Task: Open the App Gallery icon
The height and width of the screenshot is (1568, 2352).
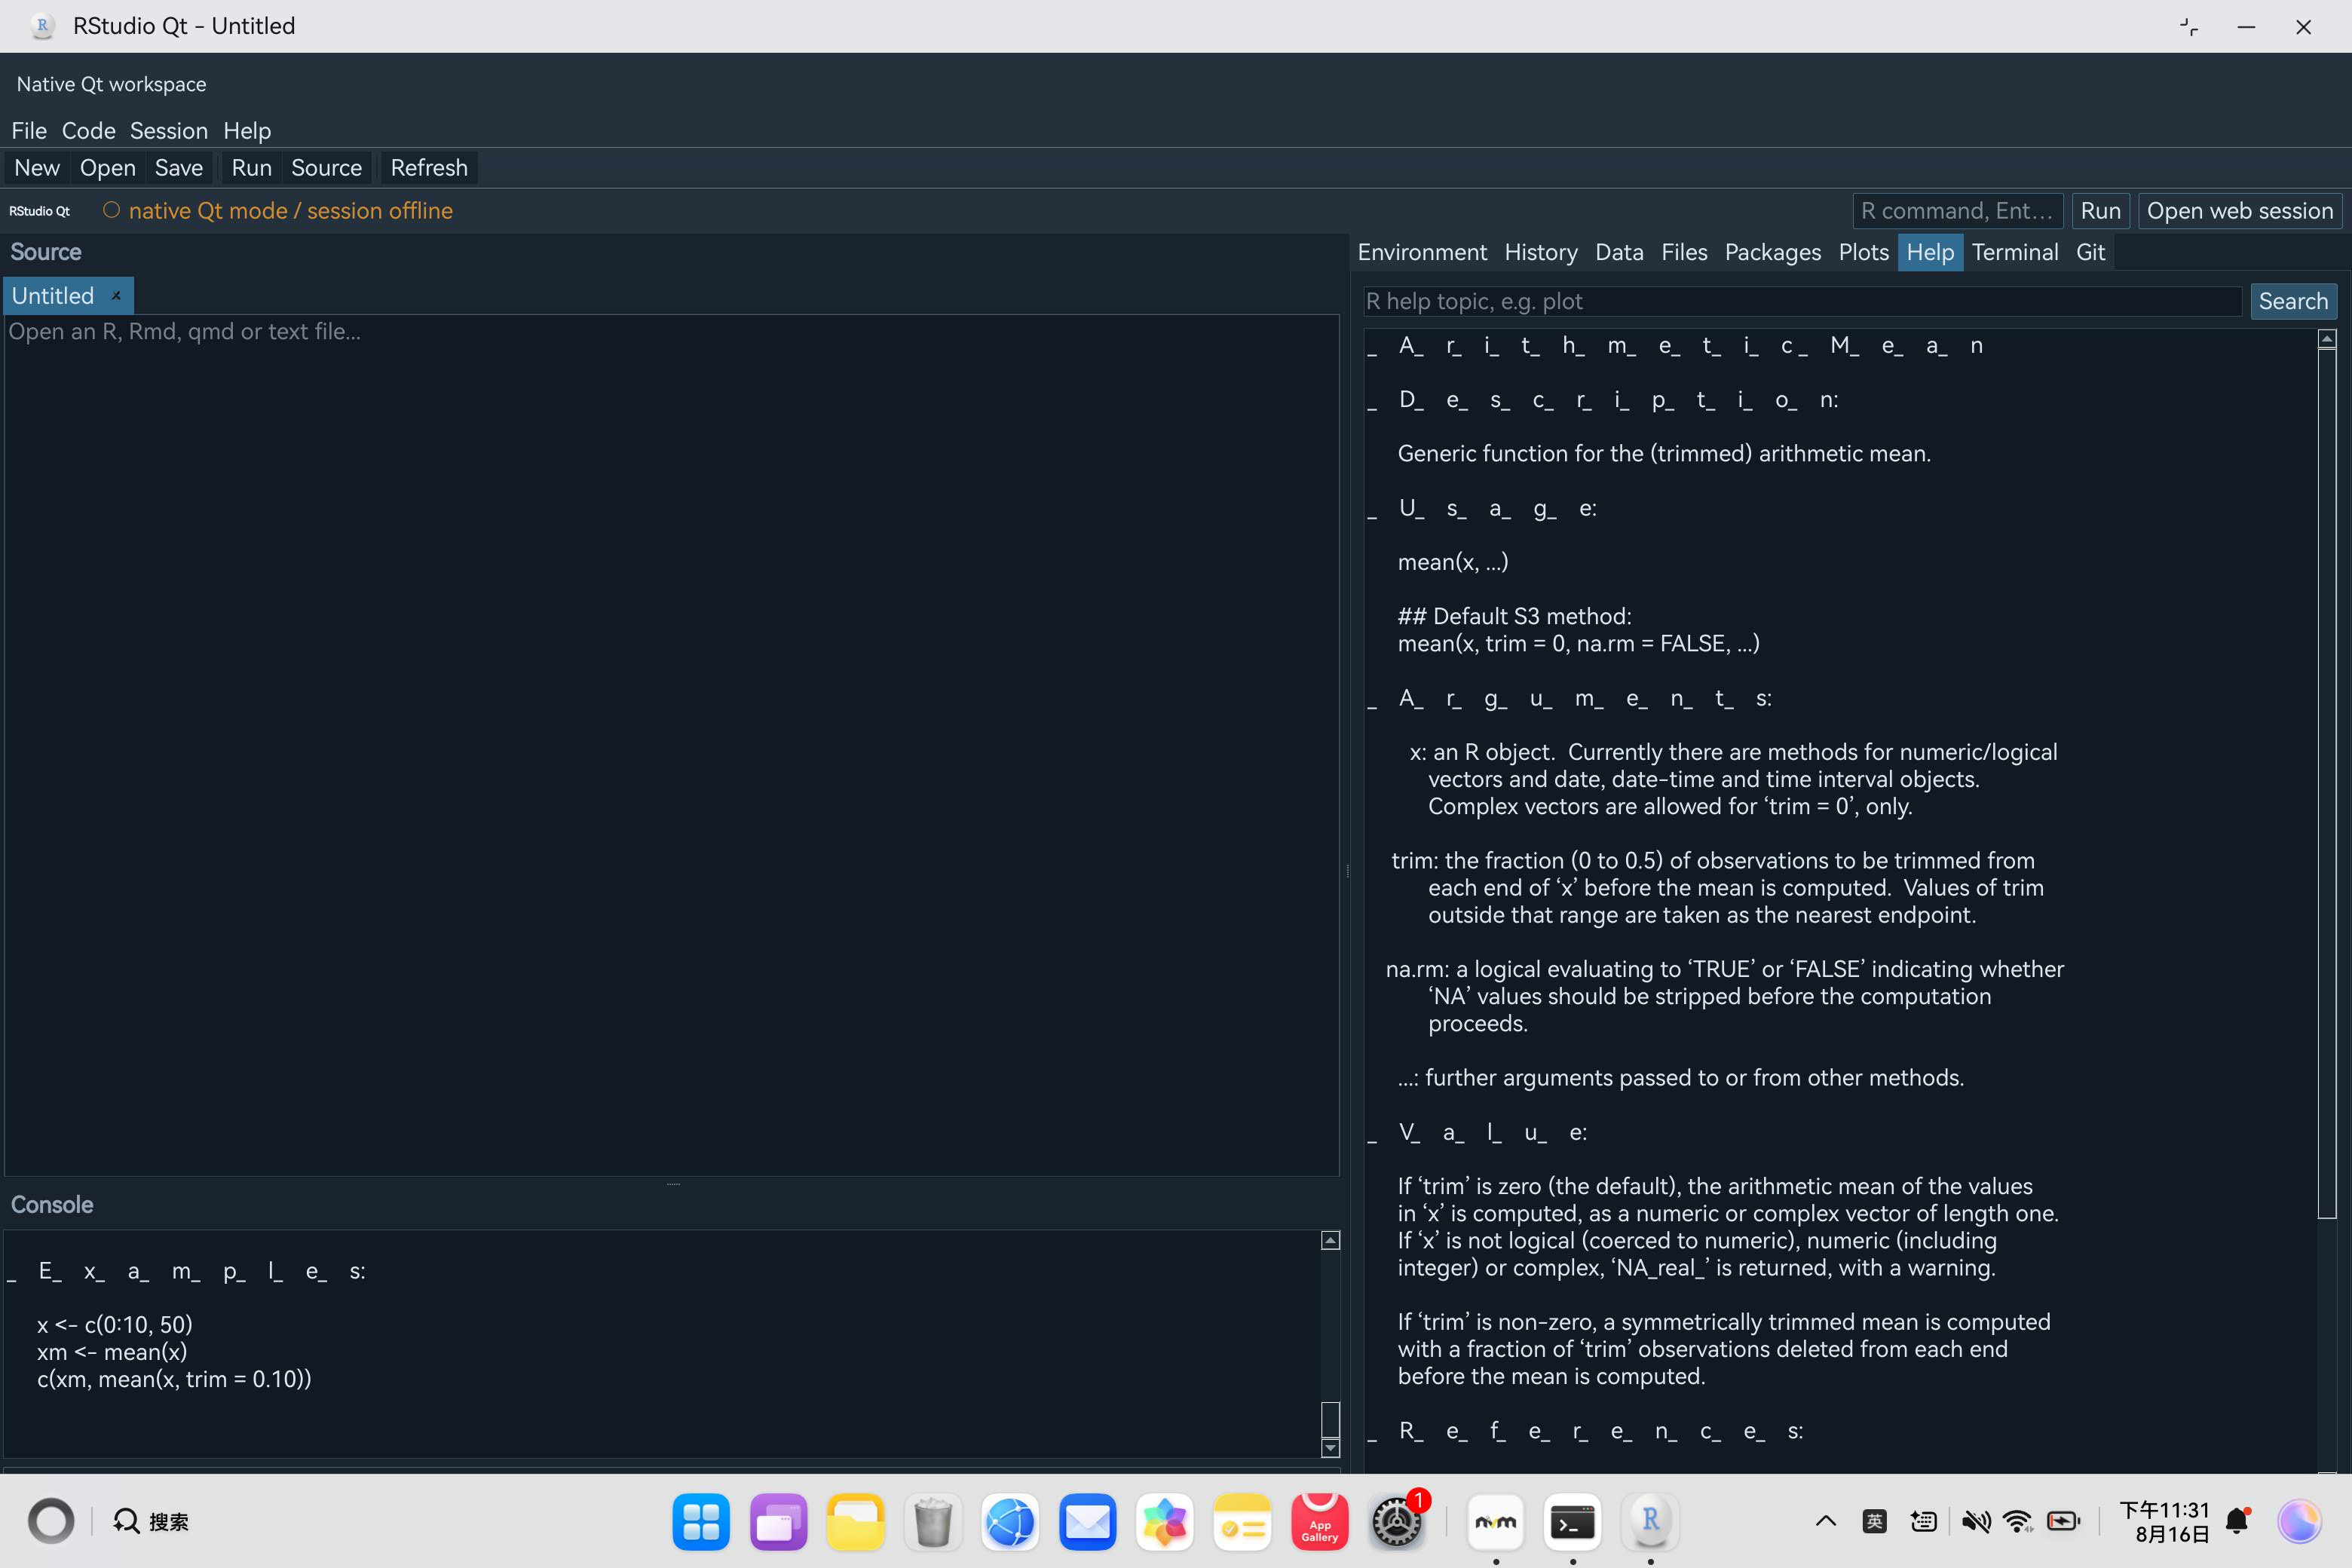Action: [x=1319, y=1522]
